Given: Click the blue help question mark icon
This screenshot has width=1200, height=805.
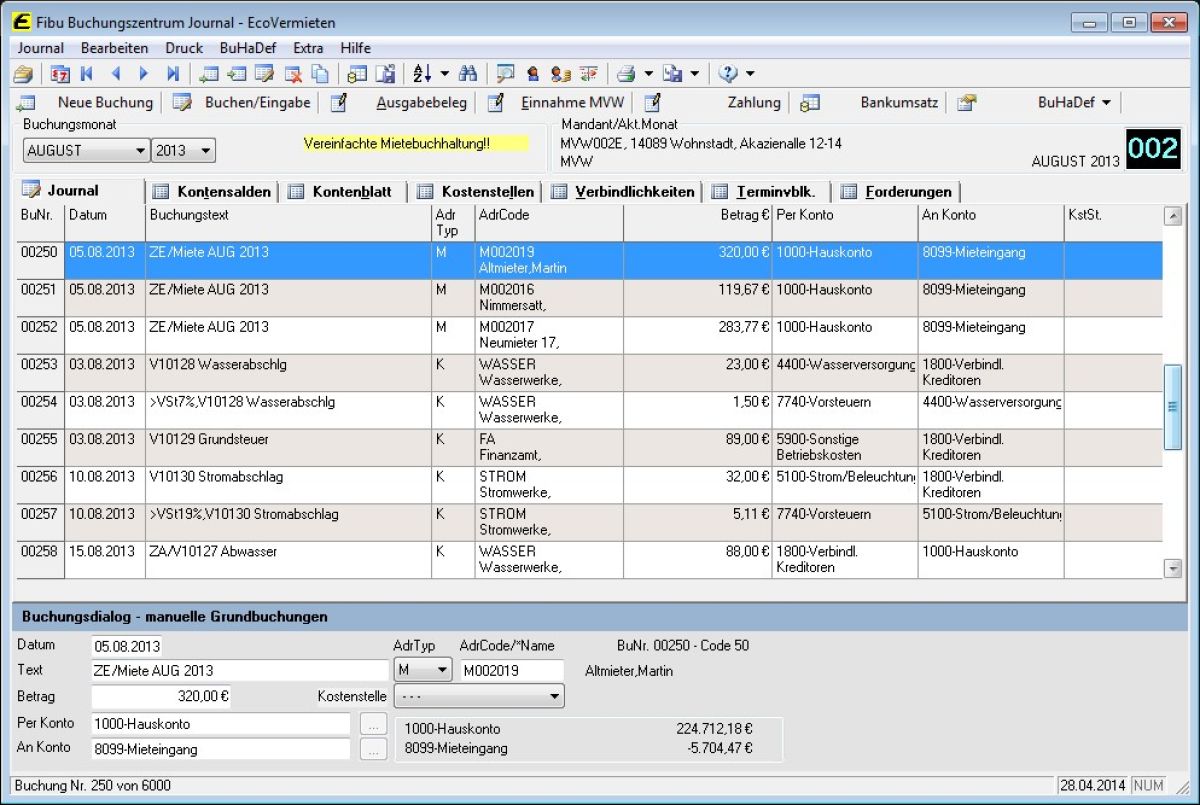Looking at the screenshot, I should (728, 73).
